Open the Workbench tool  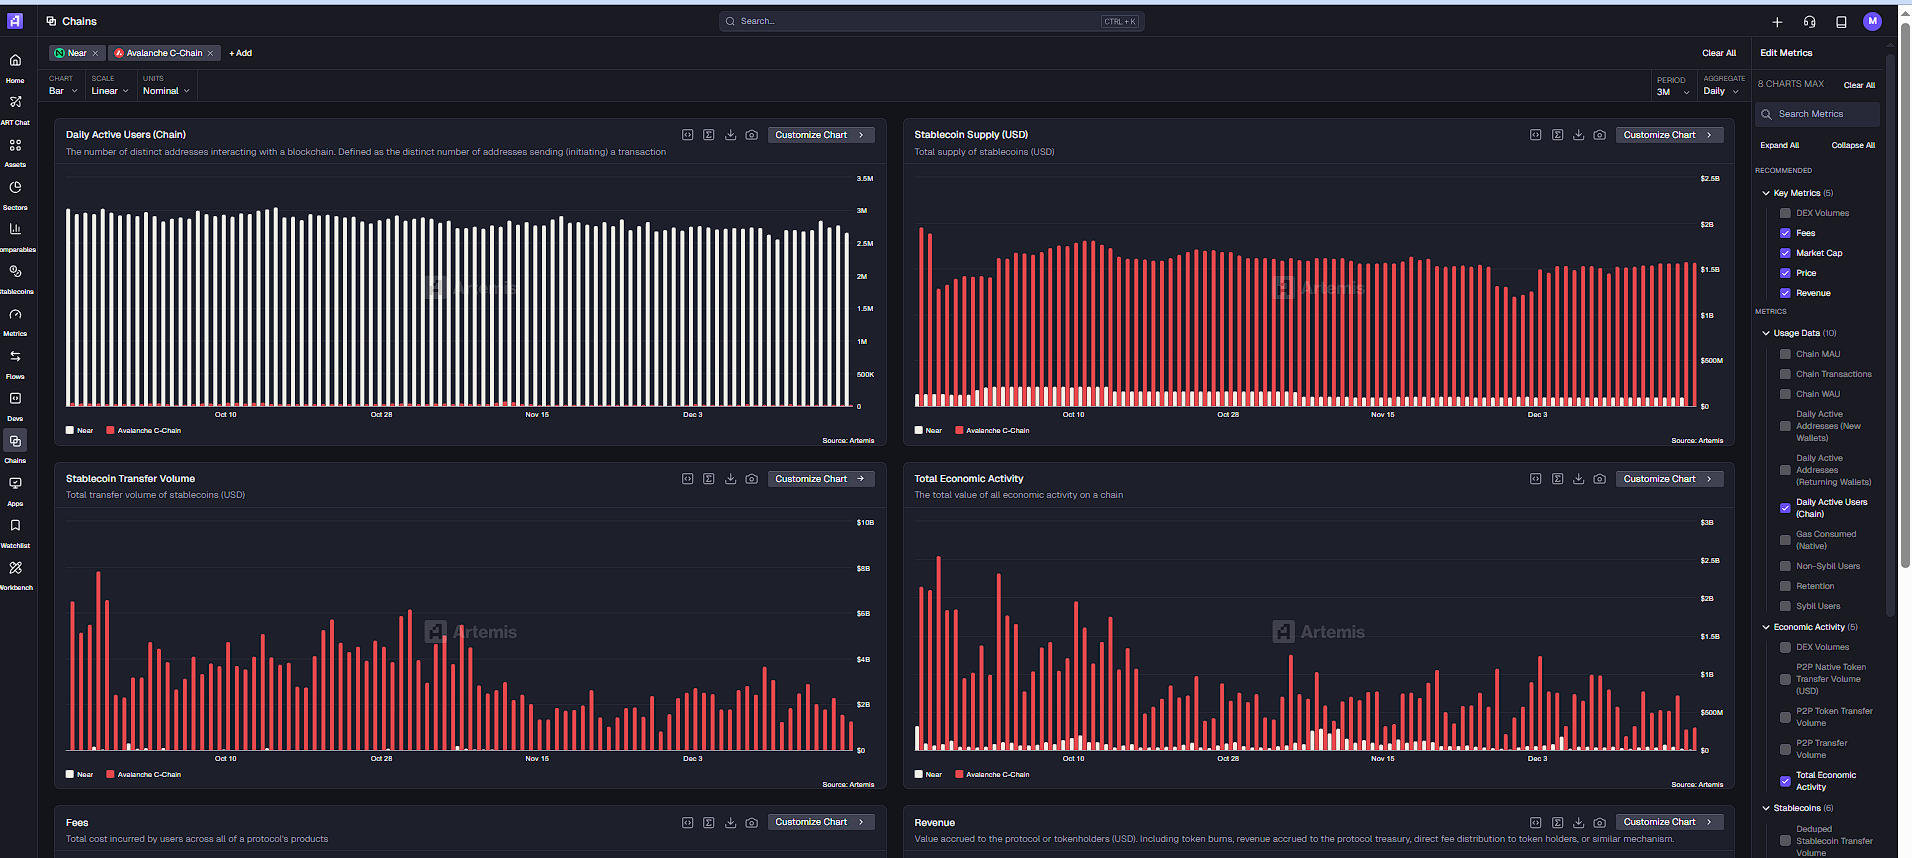click(x=15, y=573)
